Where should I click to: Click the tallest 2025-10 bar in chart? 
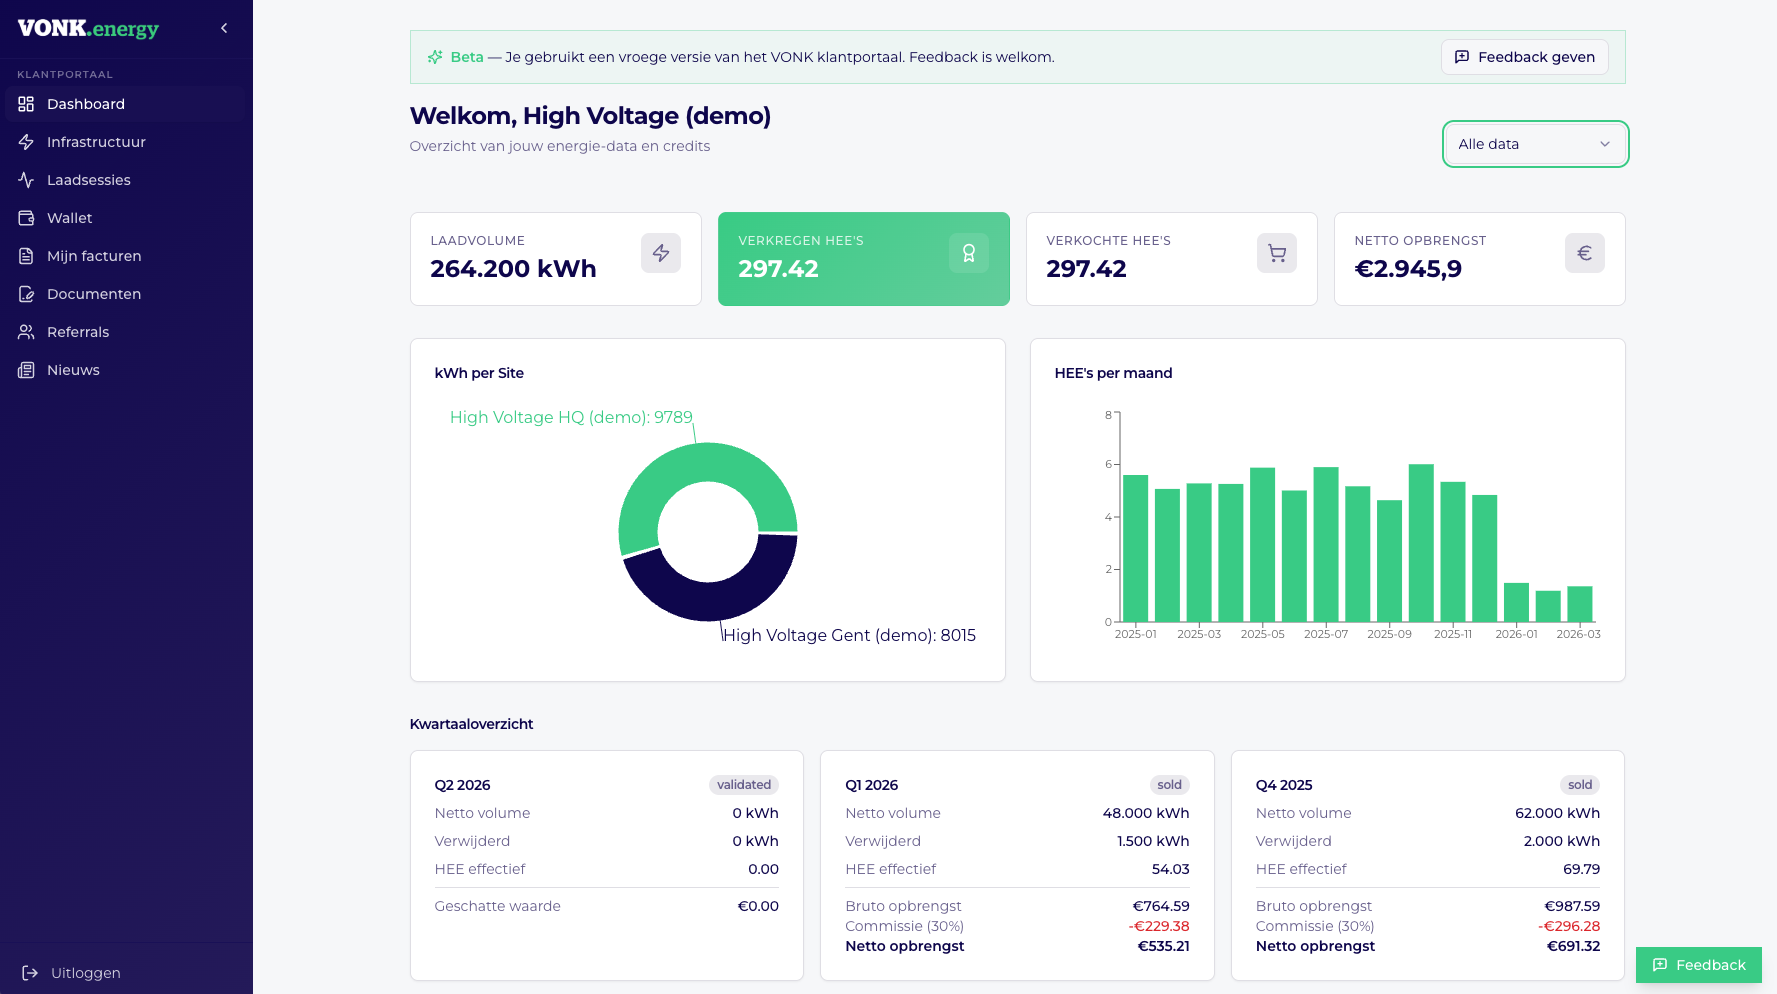pos(1421,543)
